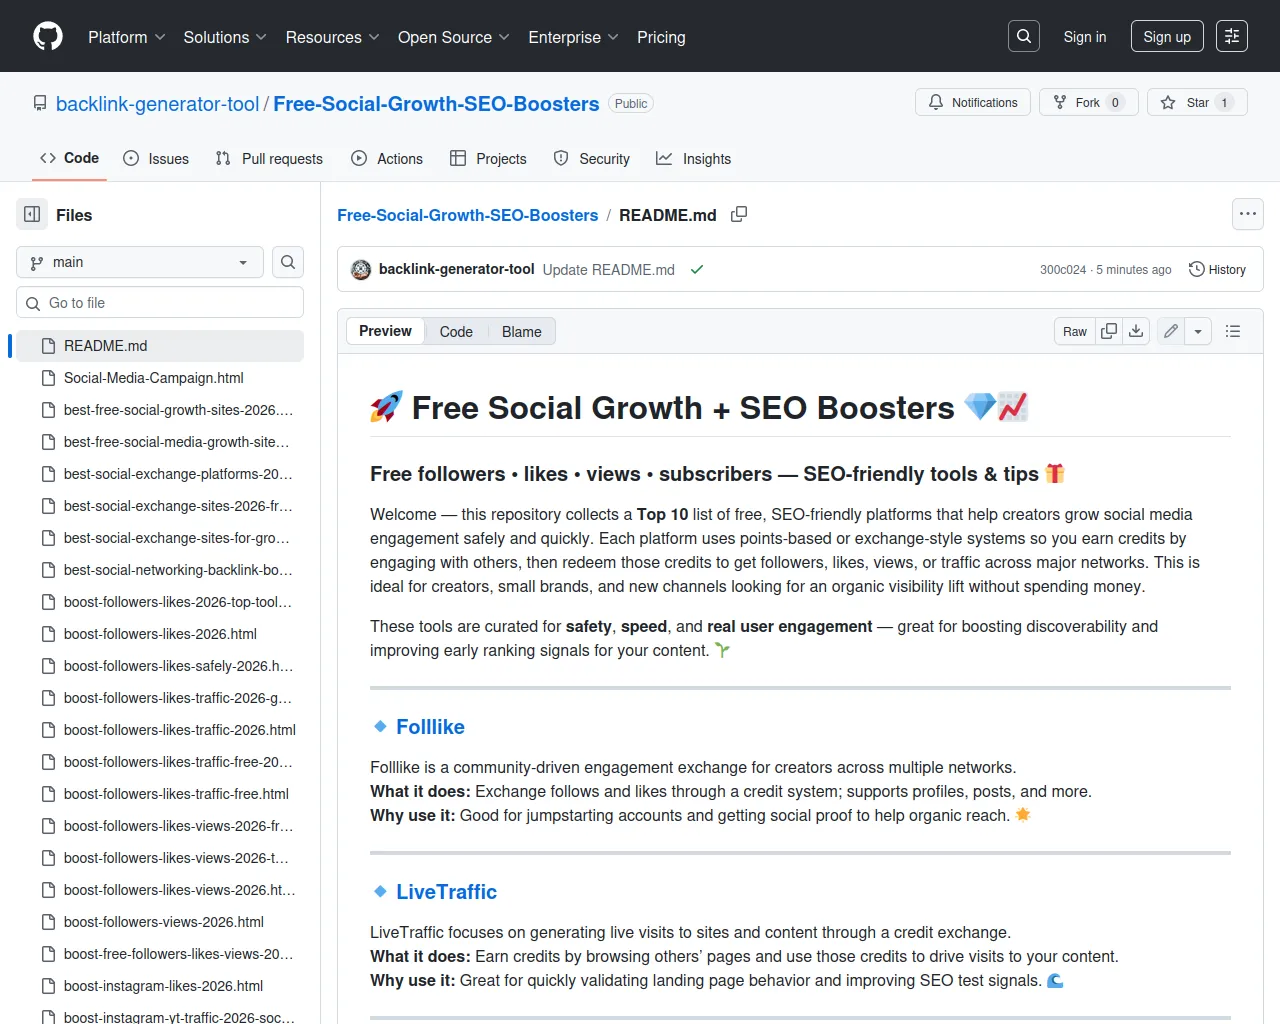This screenshot has width=1280, height=1024.
Task: Click the GitHub logo icon
Action: (48, 37)
